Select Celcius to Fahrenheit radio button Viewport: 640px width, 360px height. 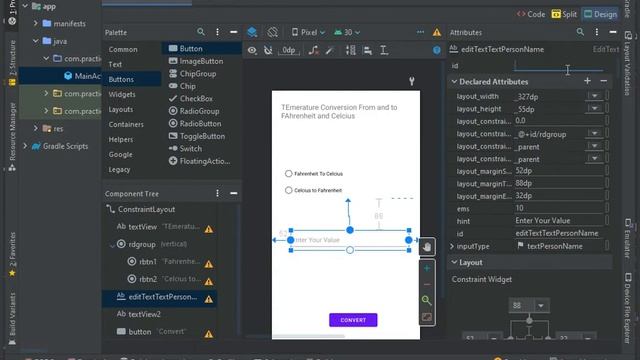(313, 190)
